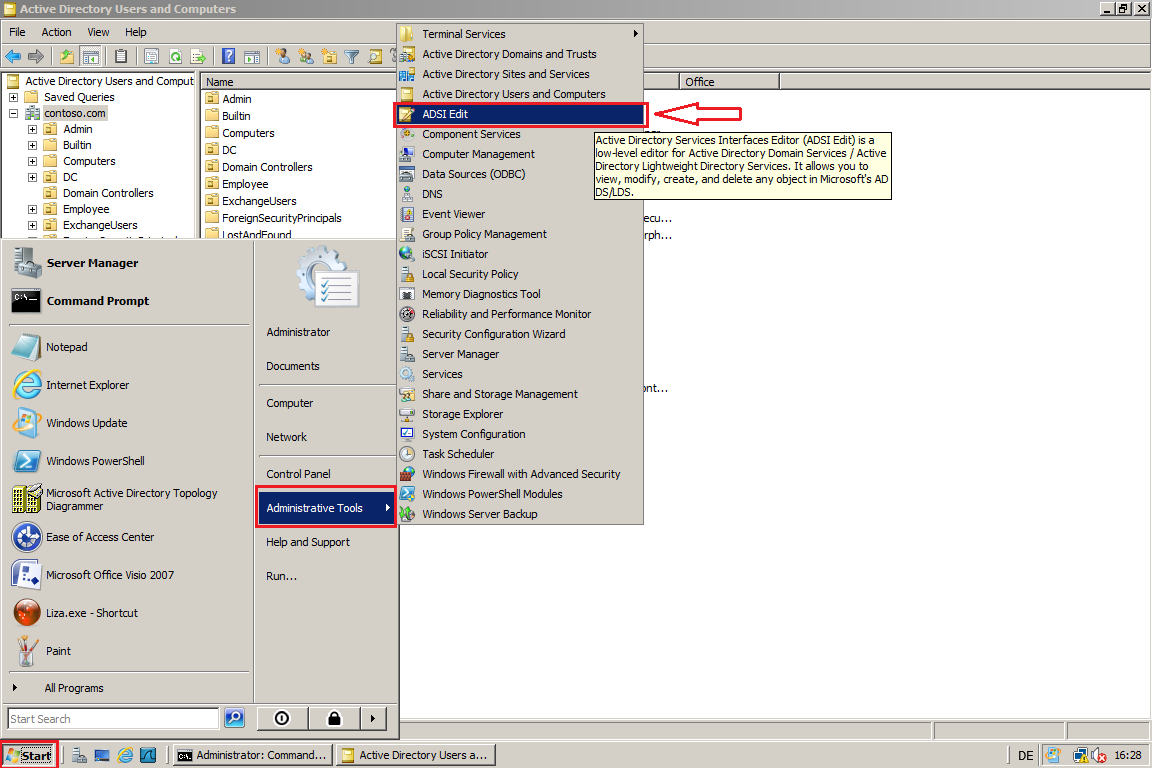Open Properties via toolbar icon
The height and width of the screenshot is (768, 1152).
tap(151, 56)
